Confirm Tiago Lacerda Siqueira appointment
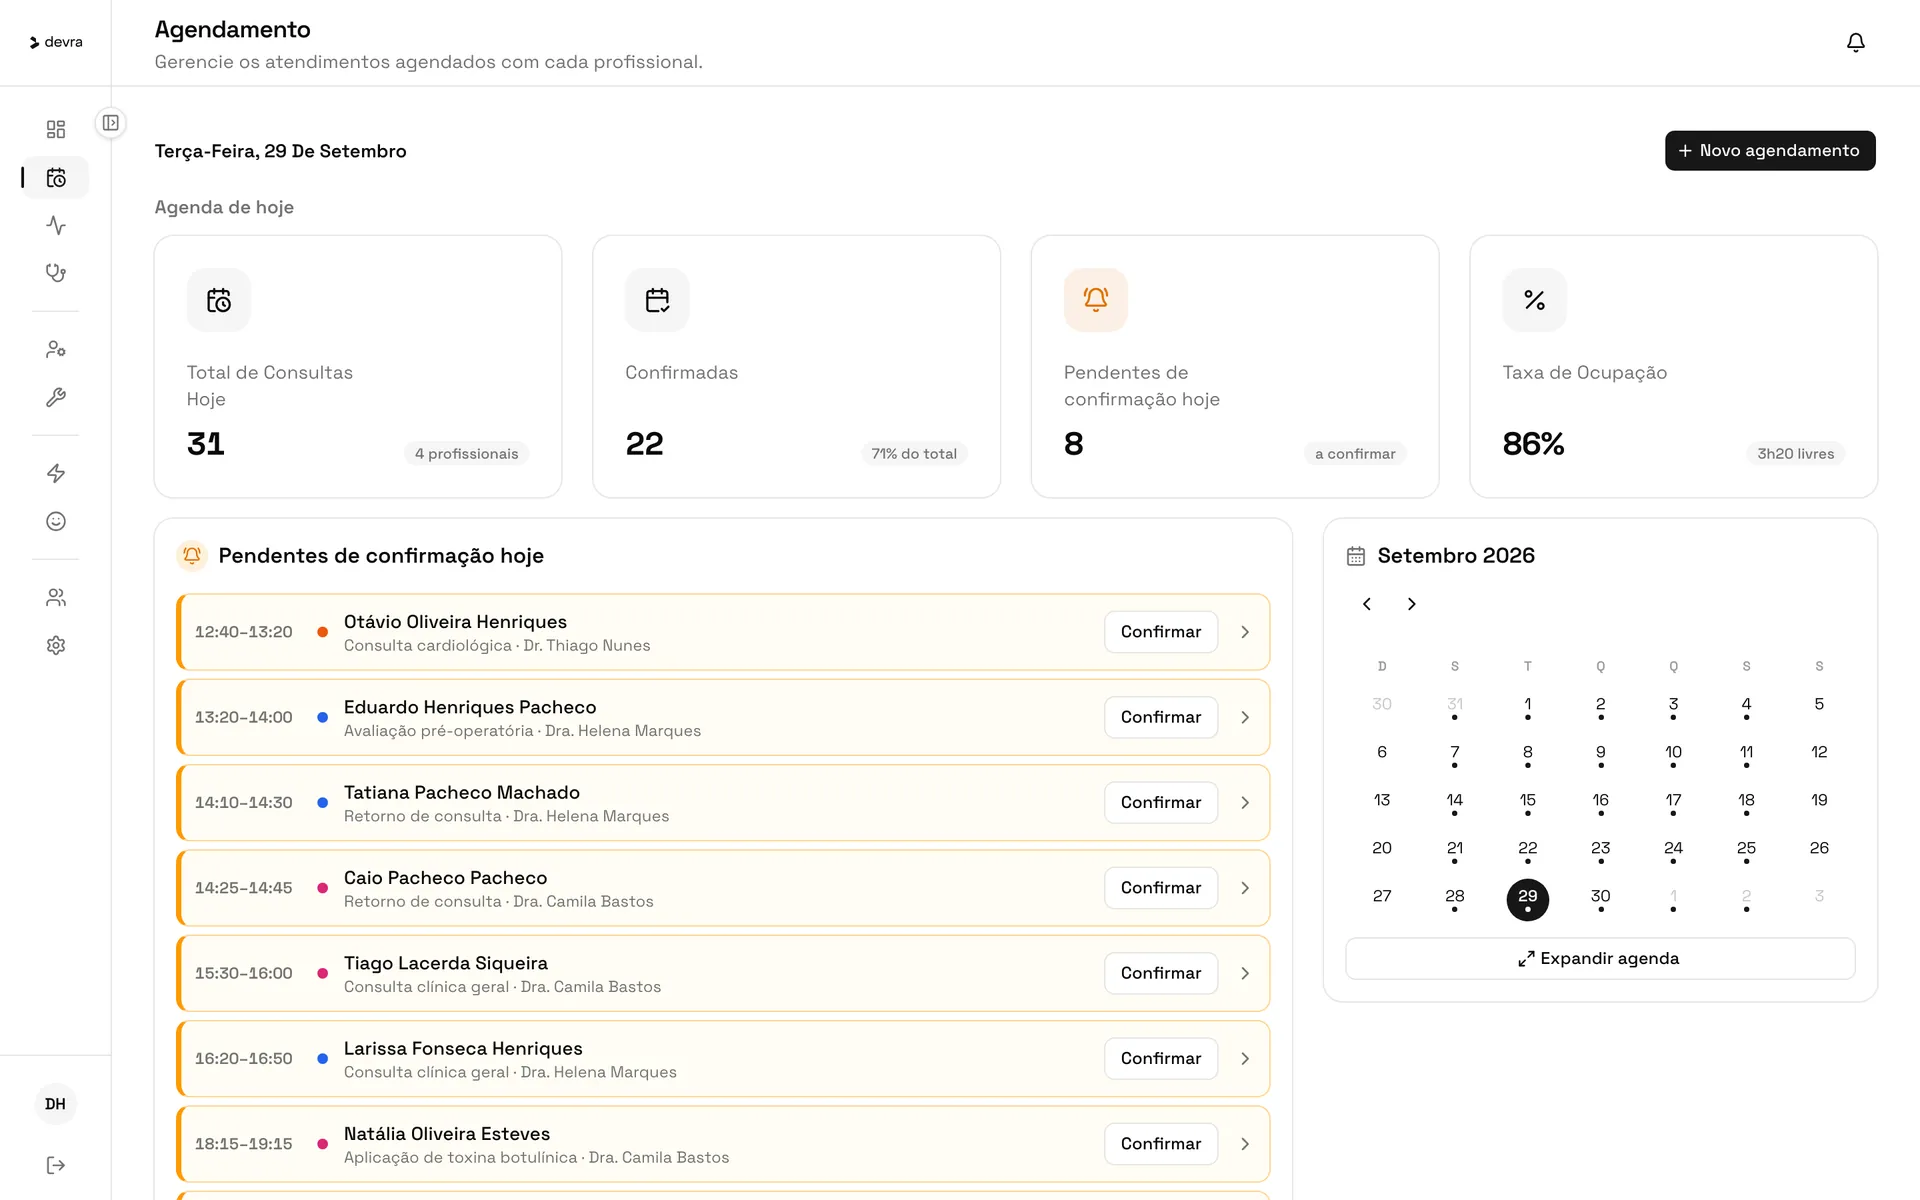Viewport: 1920px width, 1200px height. coord(1161,973)
